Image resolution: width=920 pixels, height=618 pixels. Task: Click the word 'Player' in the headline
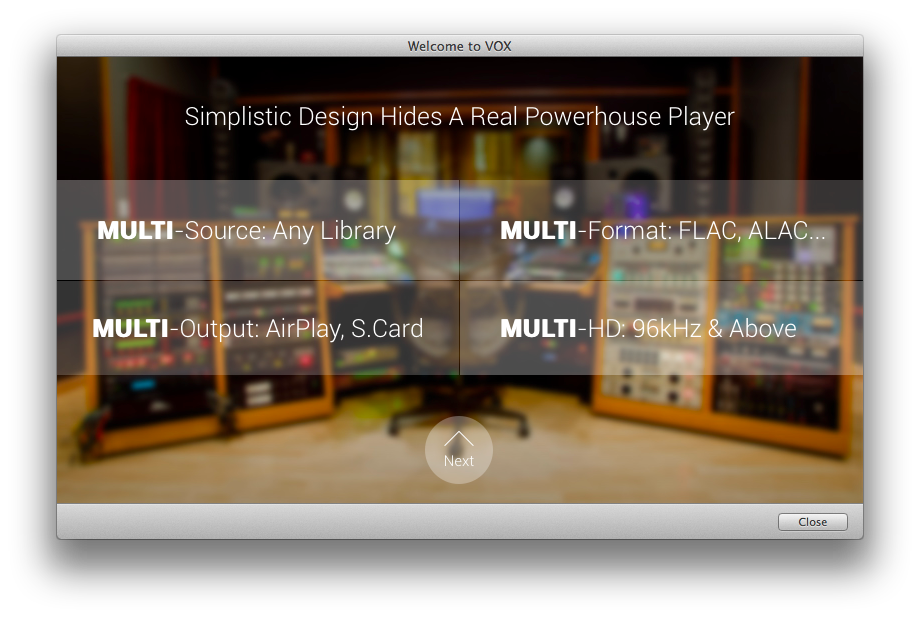click(701, 117)
